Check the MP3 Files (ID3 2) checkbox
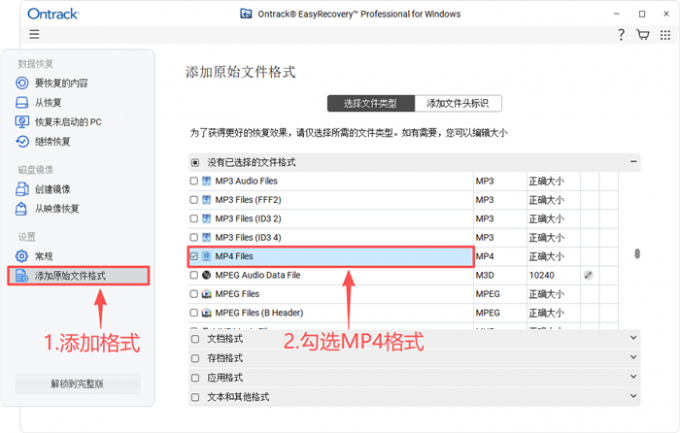 (194, 219)
